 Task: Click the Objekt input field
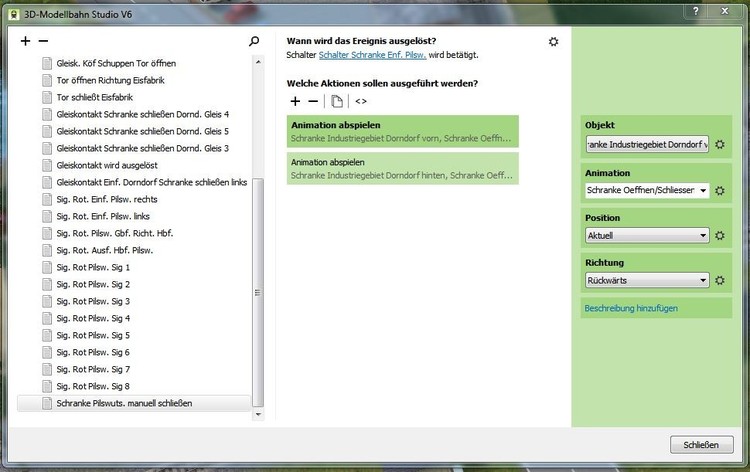click(647, 144)
